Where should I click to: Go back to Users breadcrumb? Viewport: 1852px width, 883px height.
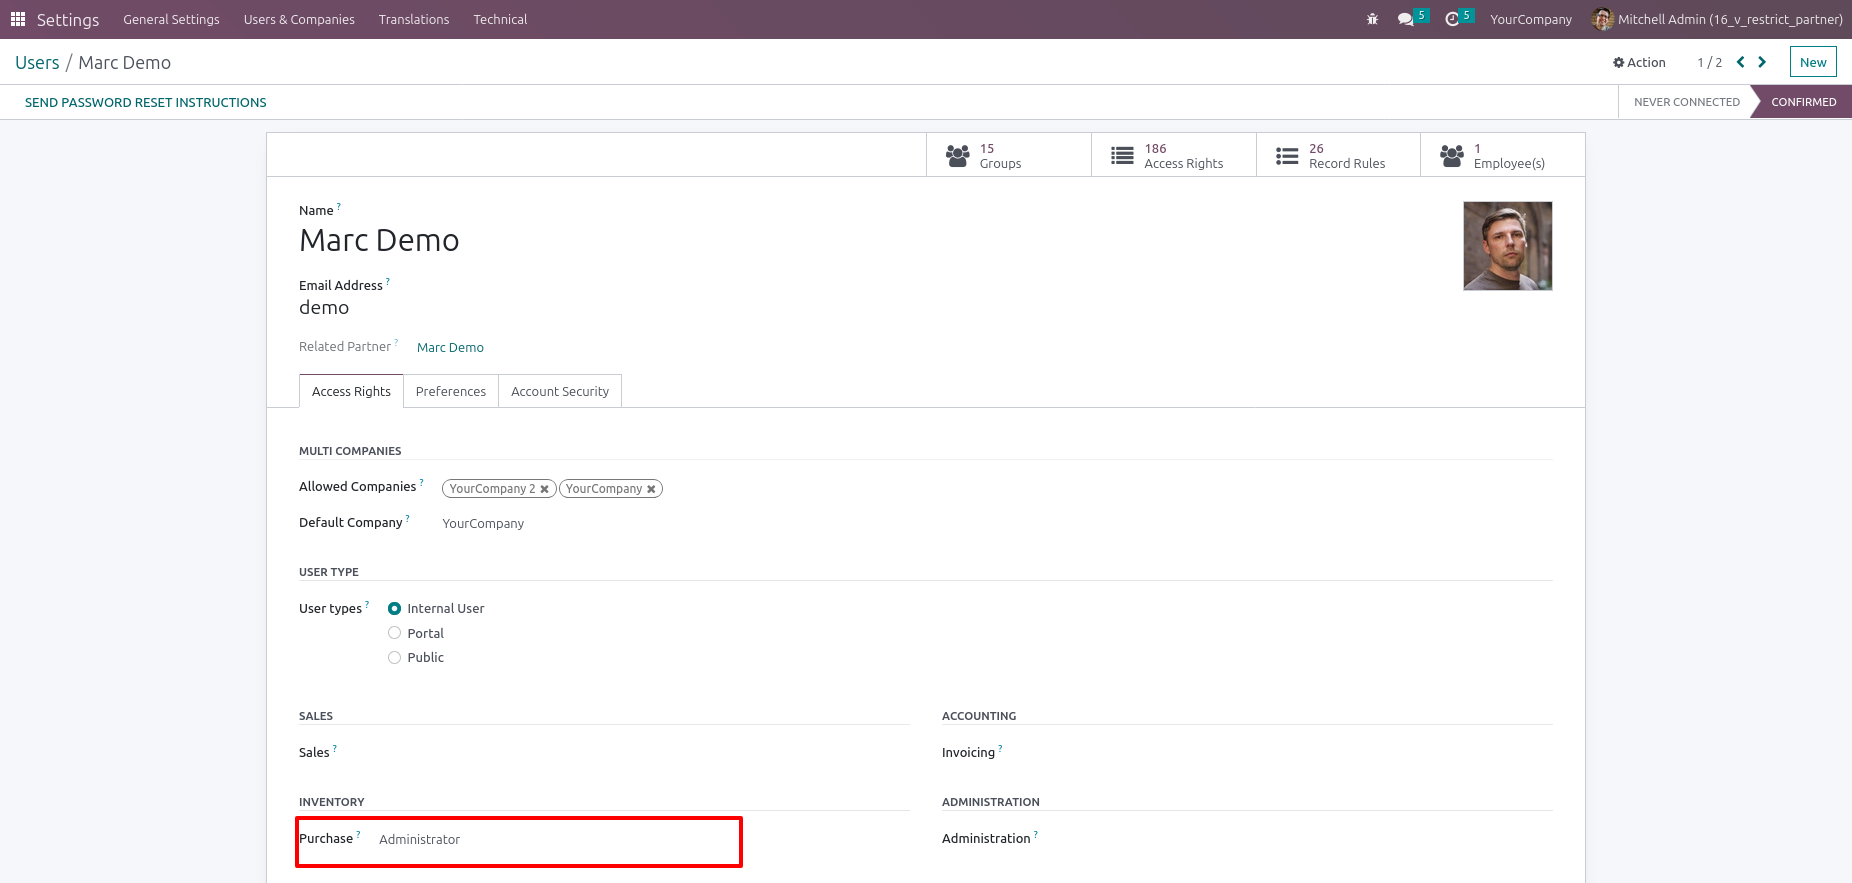click(37, 62)
